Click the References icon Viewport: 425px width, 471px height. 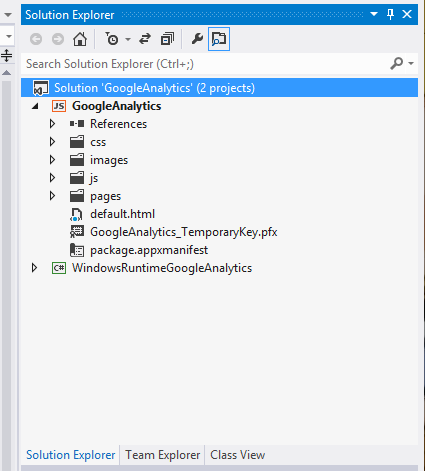coord(77,124)
